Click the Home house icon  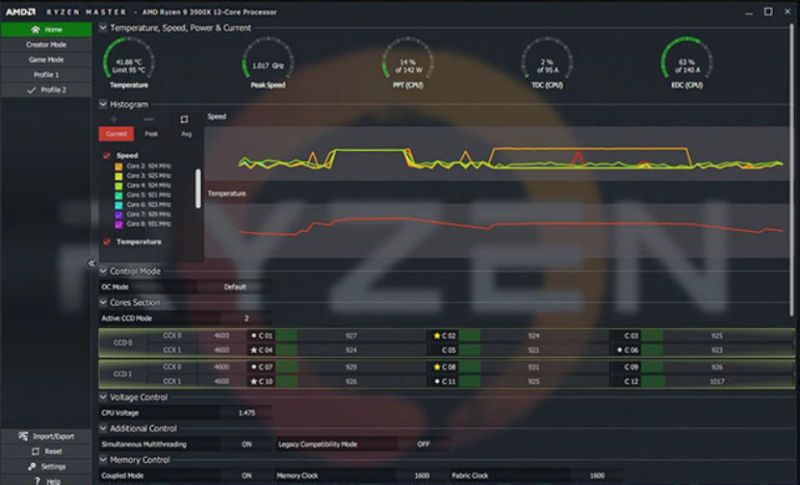[x=35, y=30]
